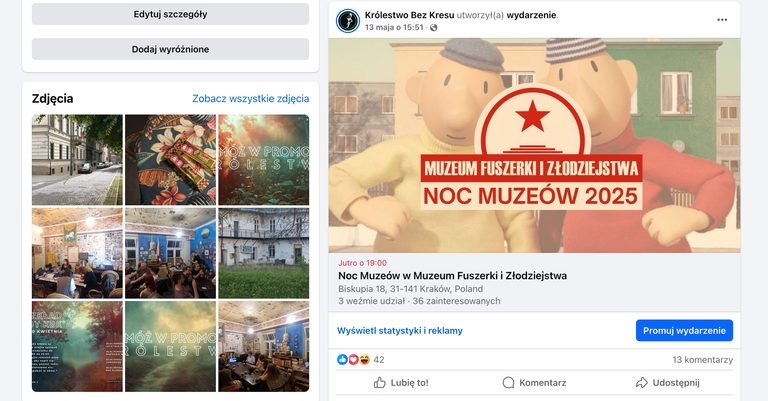Open the floral fabric photo thumbnail
The image size is (768, 401).
[x=170, y=160]
